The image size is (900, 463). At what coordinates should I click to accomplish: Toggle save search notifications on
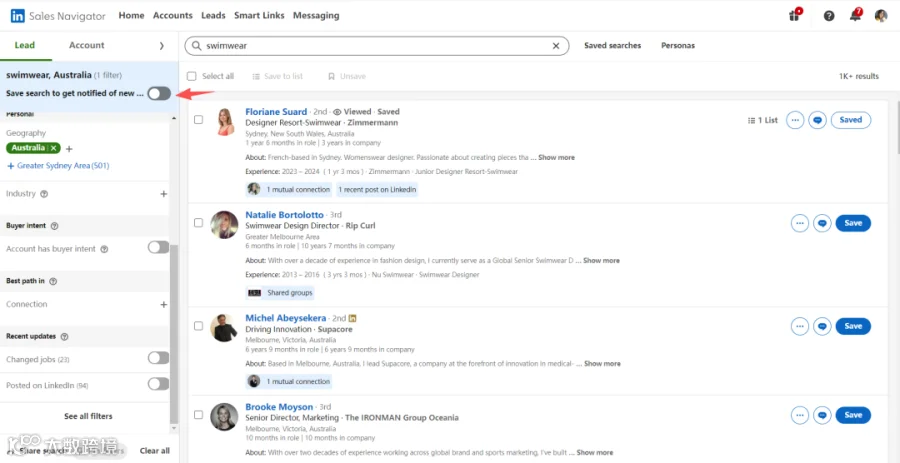(159, 94)
